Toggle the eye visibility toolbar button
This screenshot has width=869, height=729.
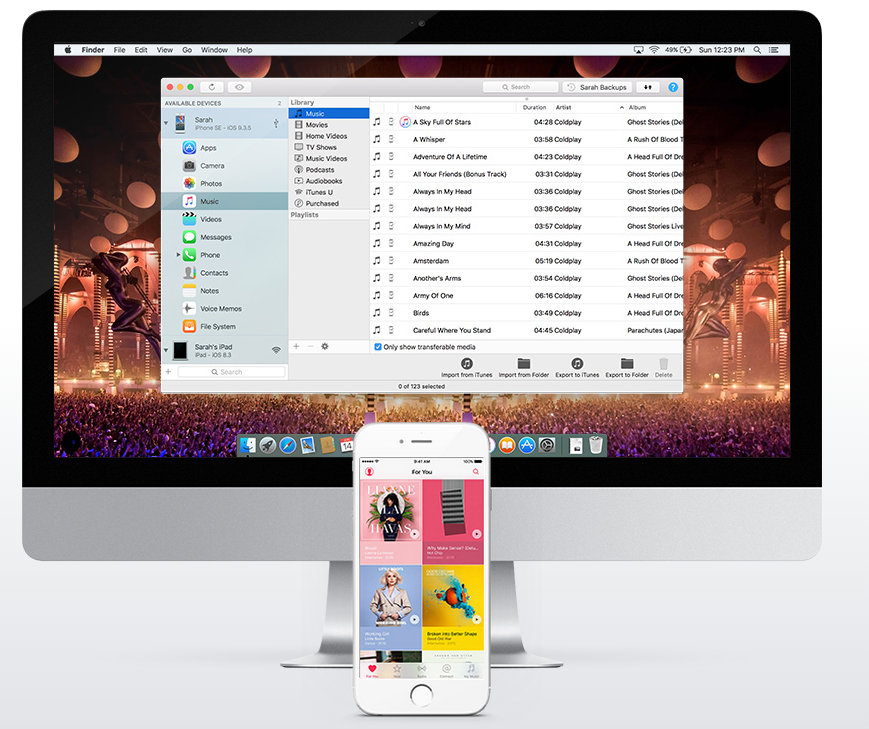(x=239, y=87)
